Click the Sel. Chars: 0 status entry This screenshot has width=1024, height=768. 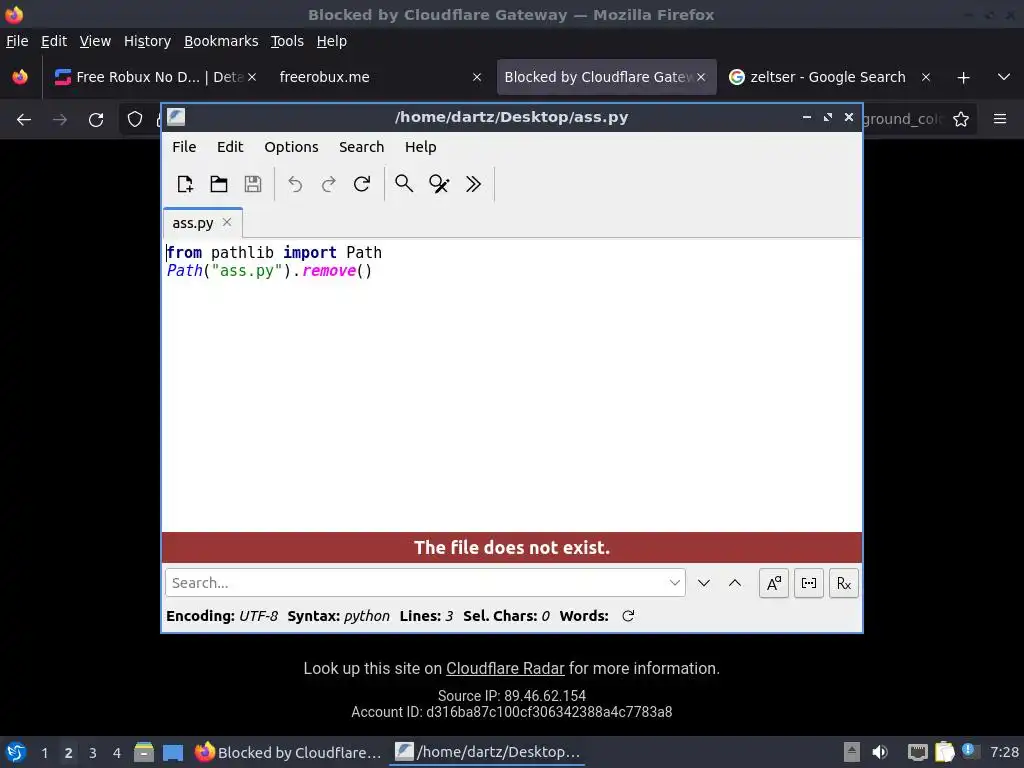[x=506, y=616]
